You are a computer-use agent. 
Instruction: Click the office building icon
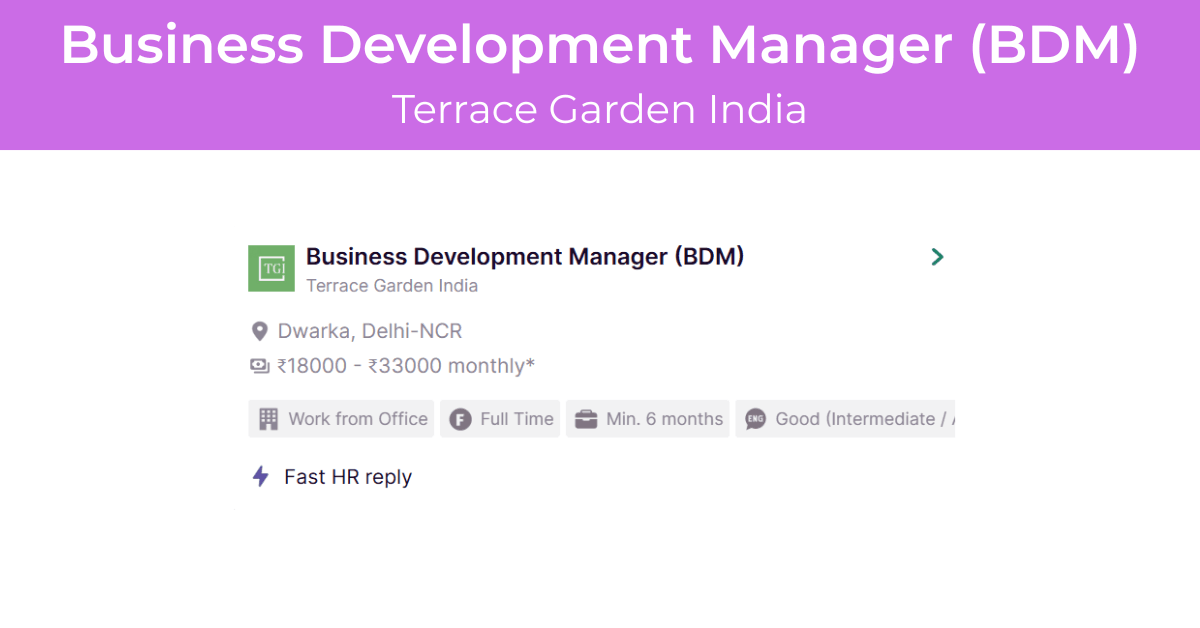[268, 419]
